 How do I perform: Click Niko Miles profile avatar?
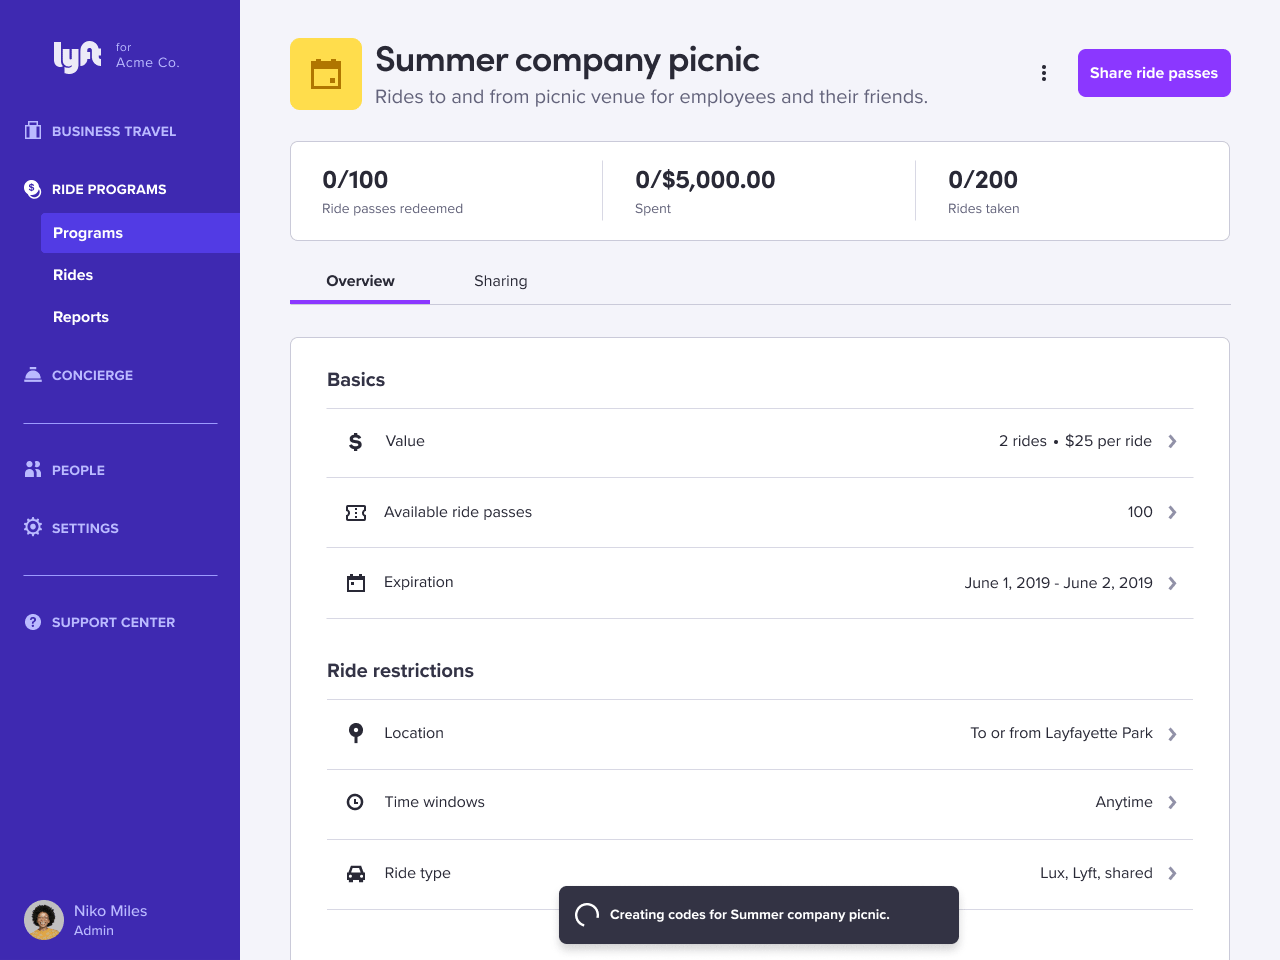(x=44, y=920)
